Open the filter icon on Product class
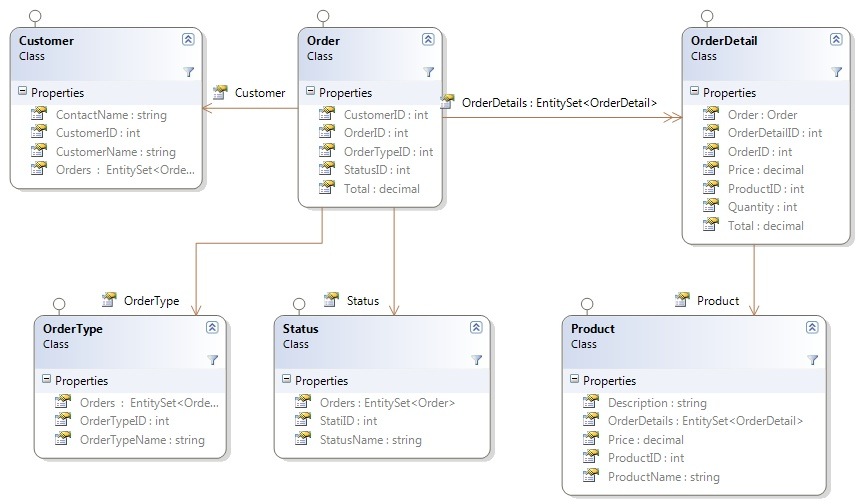The height and width of the screenshot is (504, 859). point(812,360)
